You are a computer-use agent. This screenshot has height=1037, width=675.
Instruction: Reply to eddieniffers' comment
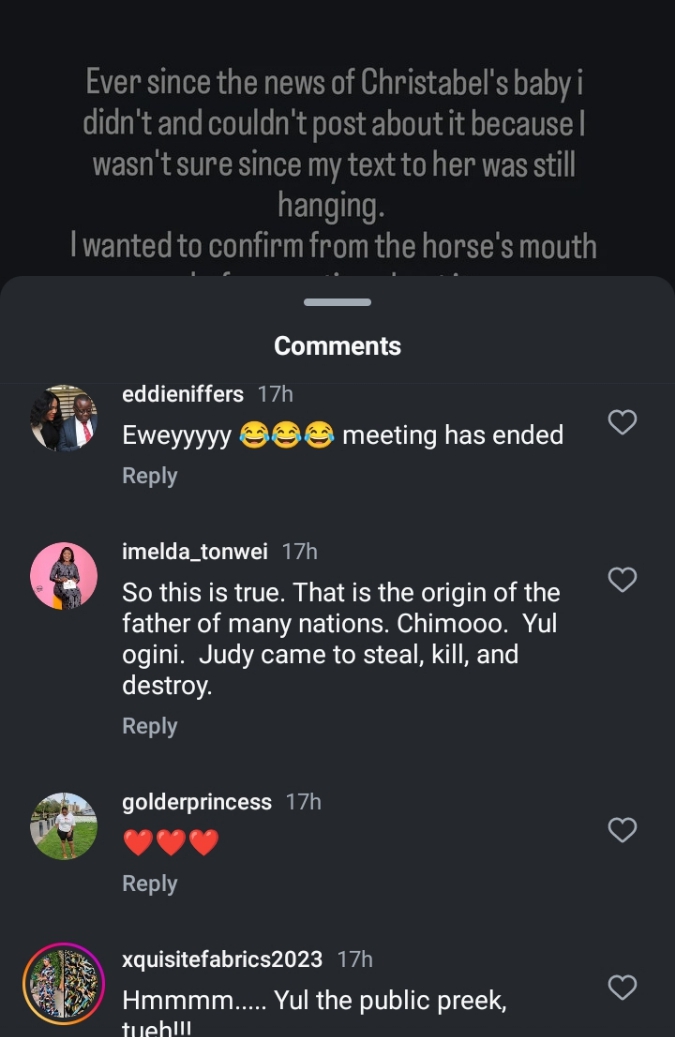pyautogui.click(x=149, y=476)
